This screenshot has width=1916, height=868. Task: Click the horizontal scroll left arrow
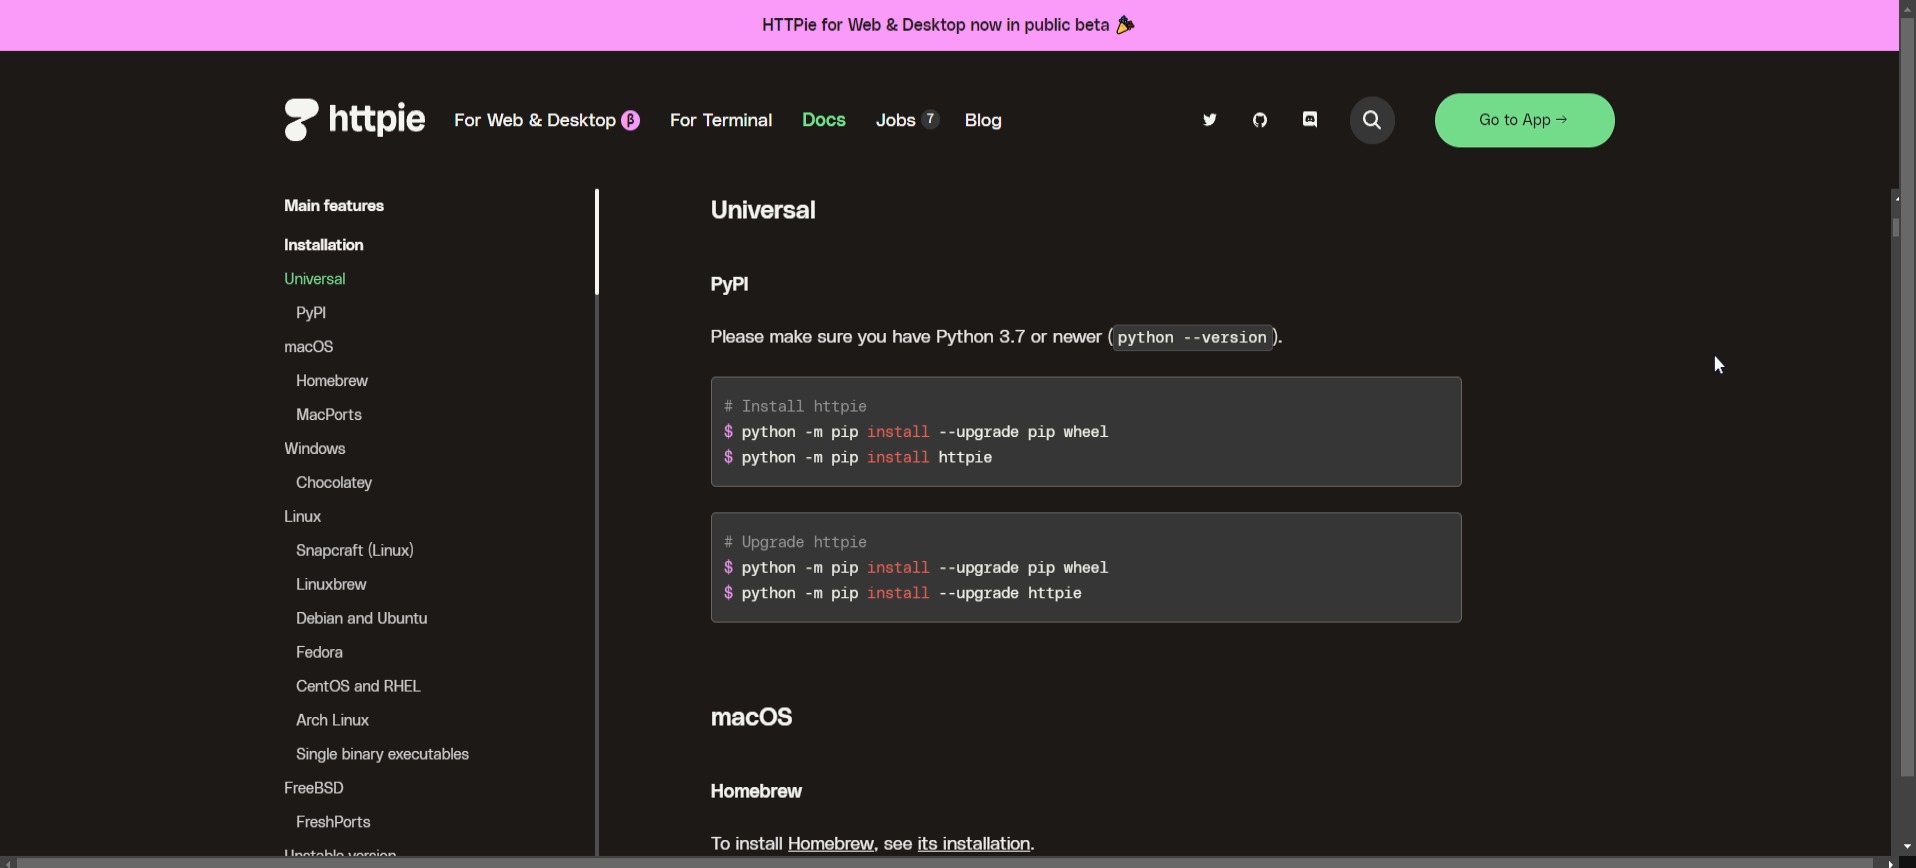click(9, 862)
